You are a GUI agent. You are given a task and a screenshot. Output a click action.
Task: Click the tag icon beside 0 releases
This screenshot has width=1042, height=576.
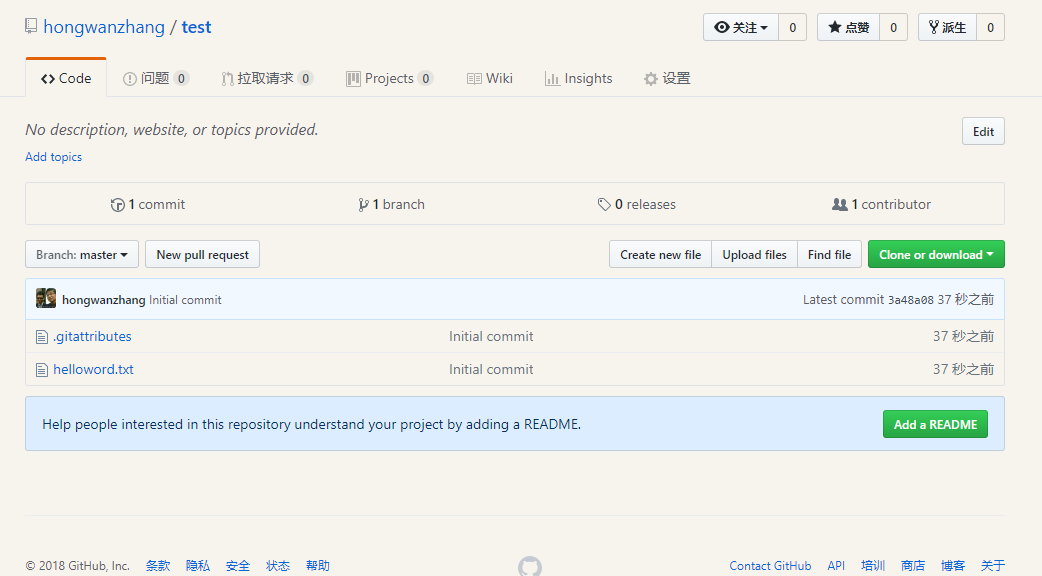[x=604, y=205]
